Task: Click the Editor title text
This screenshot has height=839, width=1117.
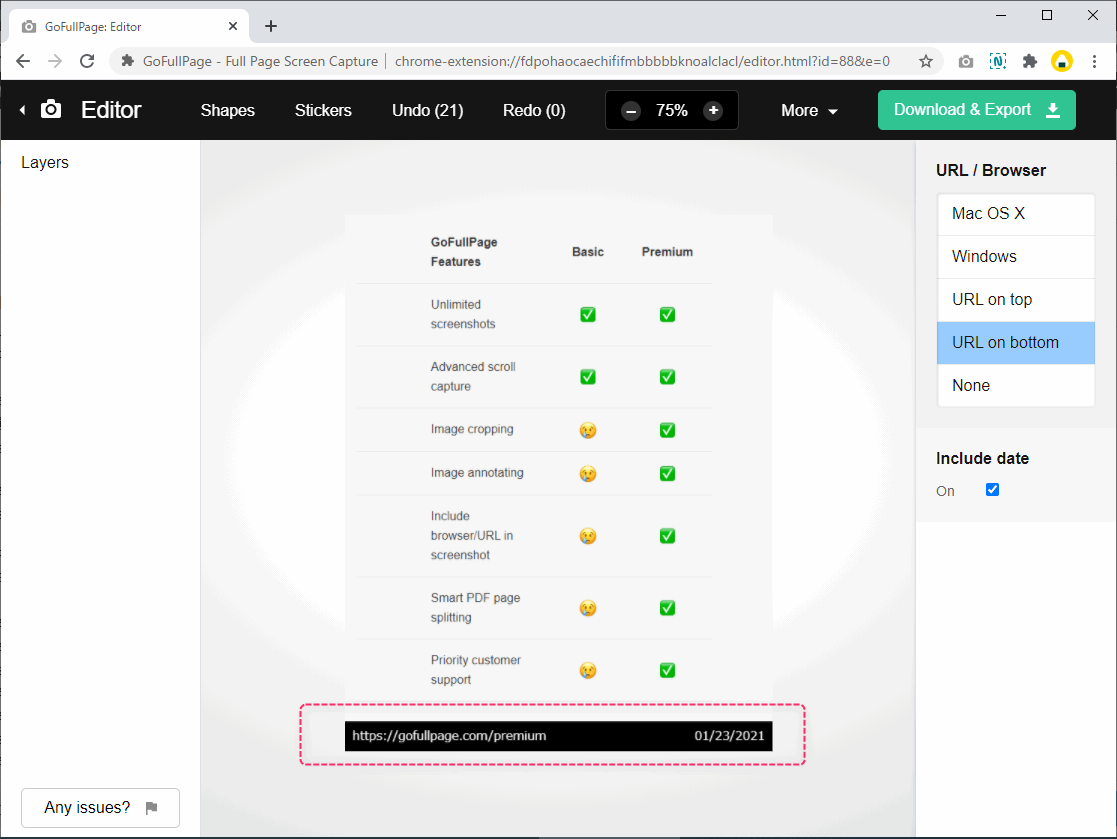Action: pyautogui.click(x=111, y=110)
